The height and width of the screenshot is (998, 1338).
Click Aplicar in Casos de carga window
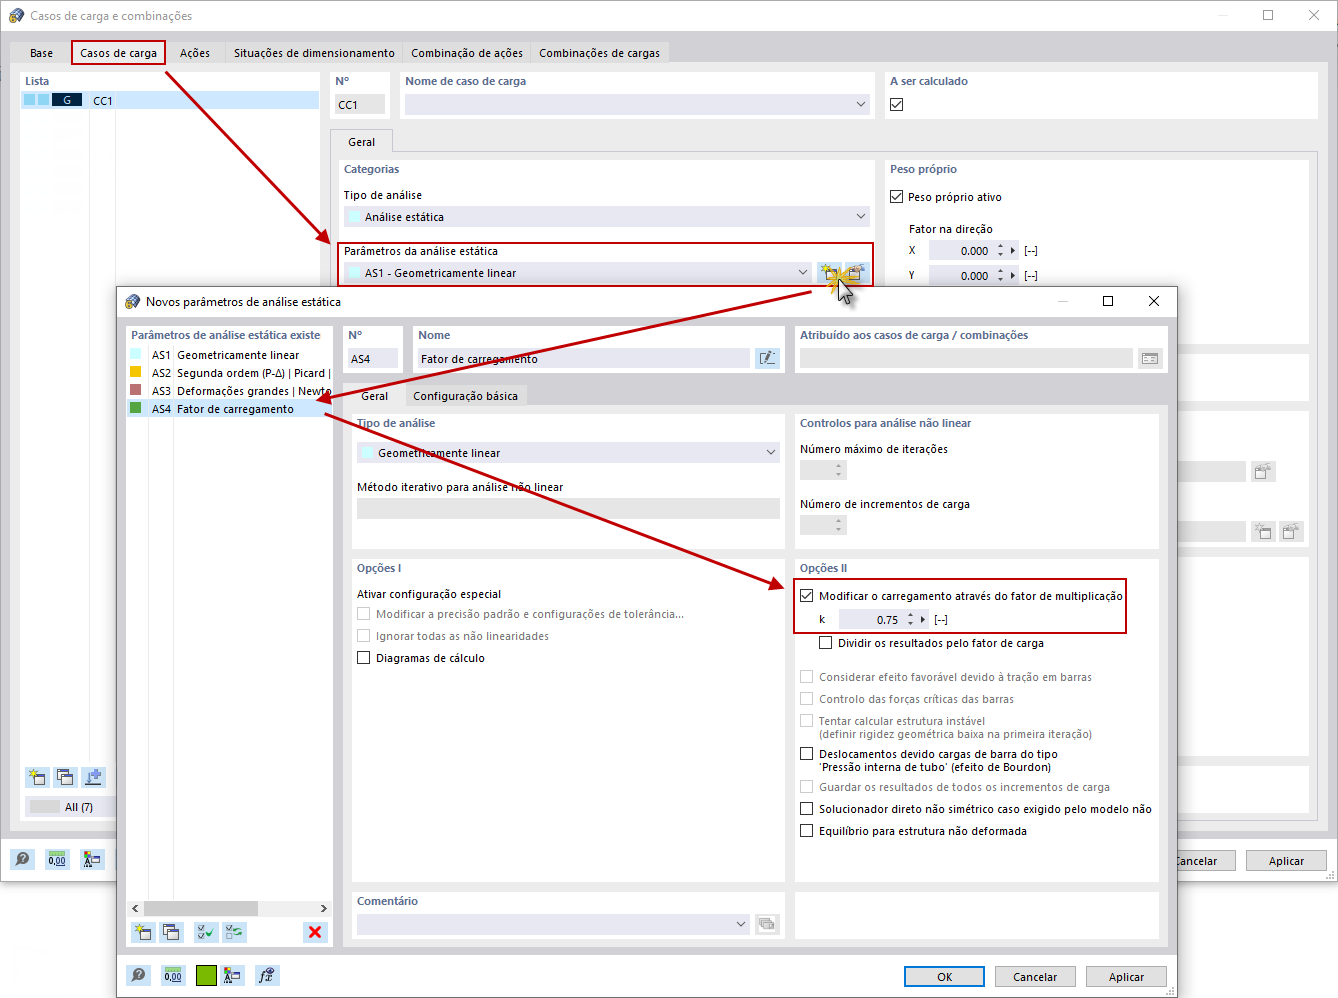click(x=1286, y=861)
